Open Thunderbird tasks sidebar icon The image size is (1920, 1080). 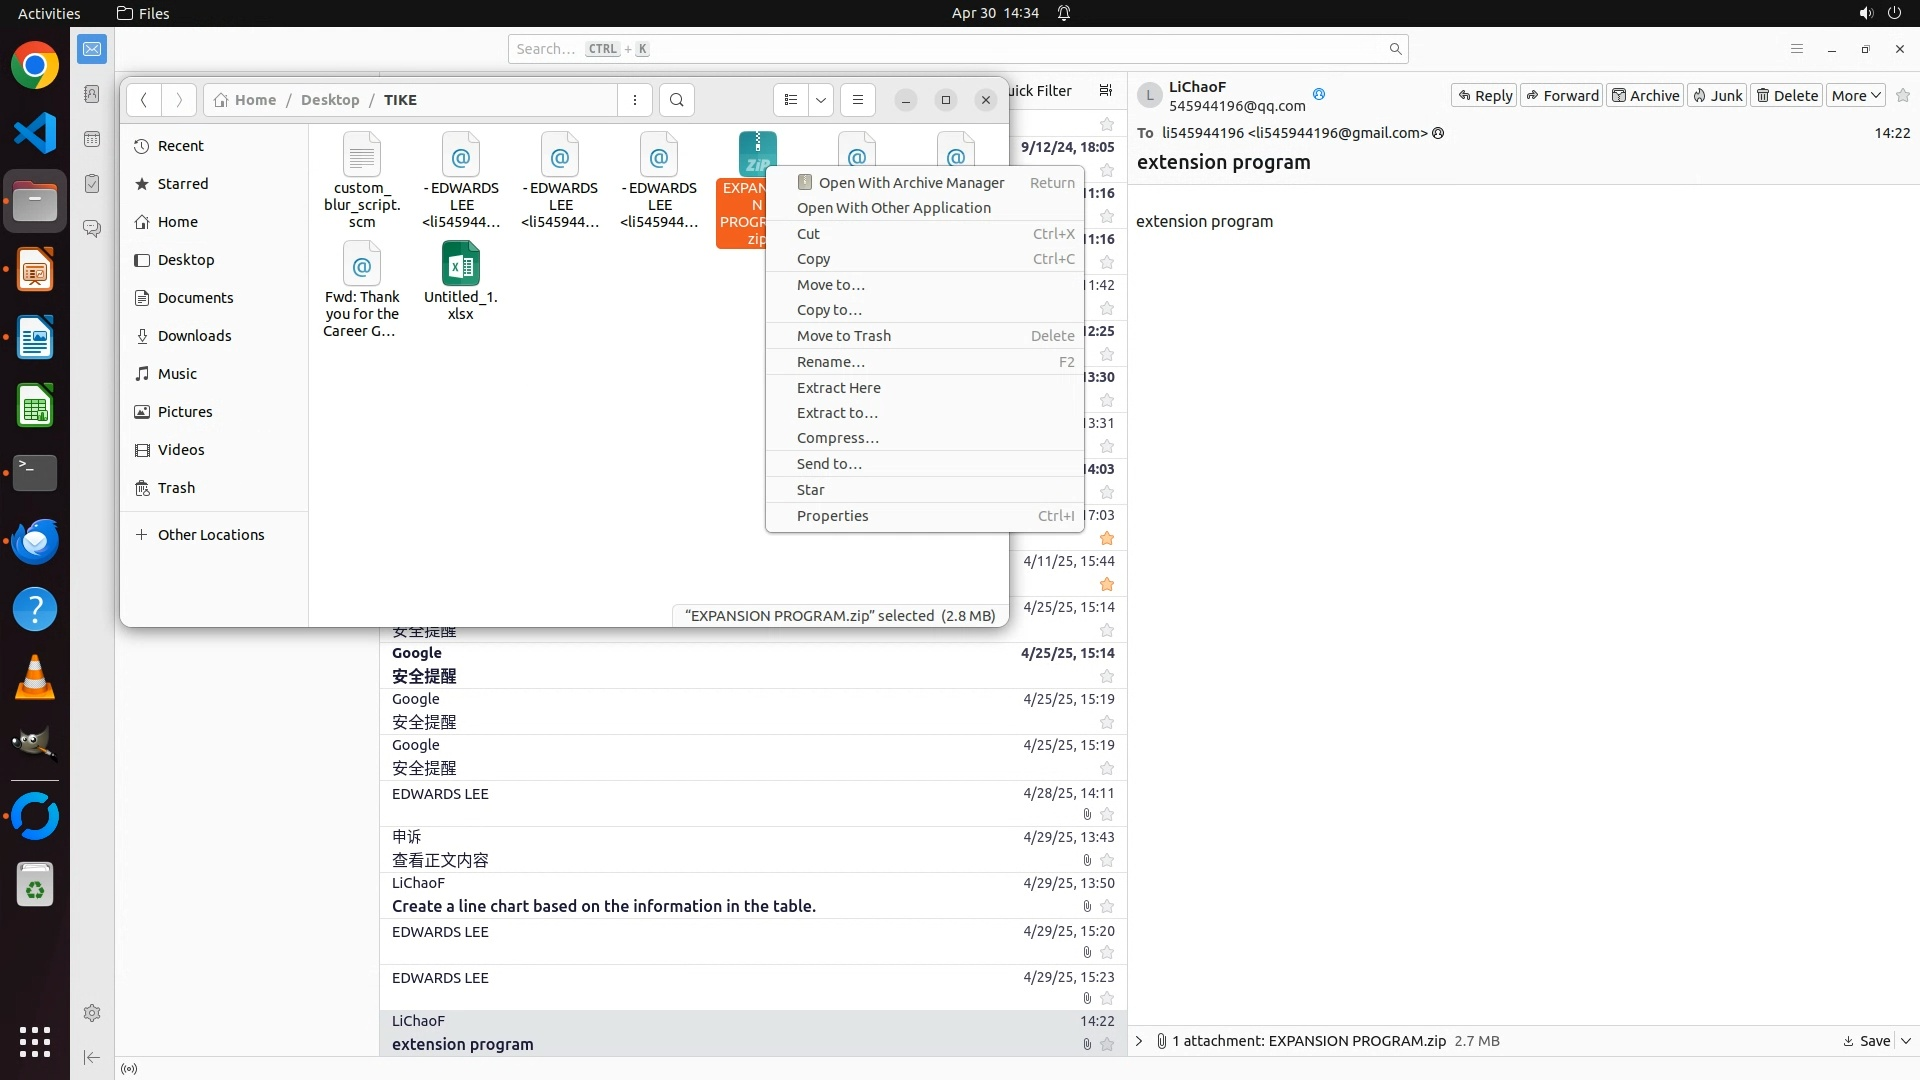[92, 184]
